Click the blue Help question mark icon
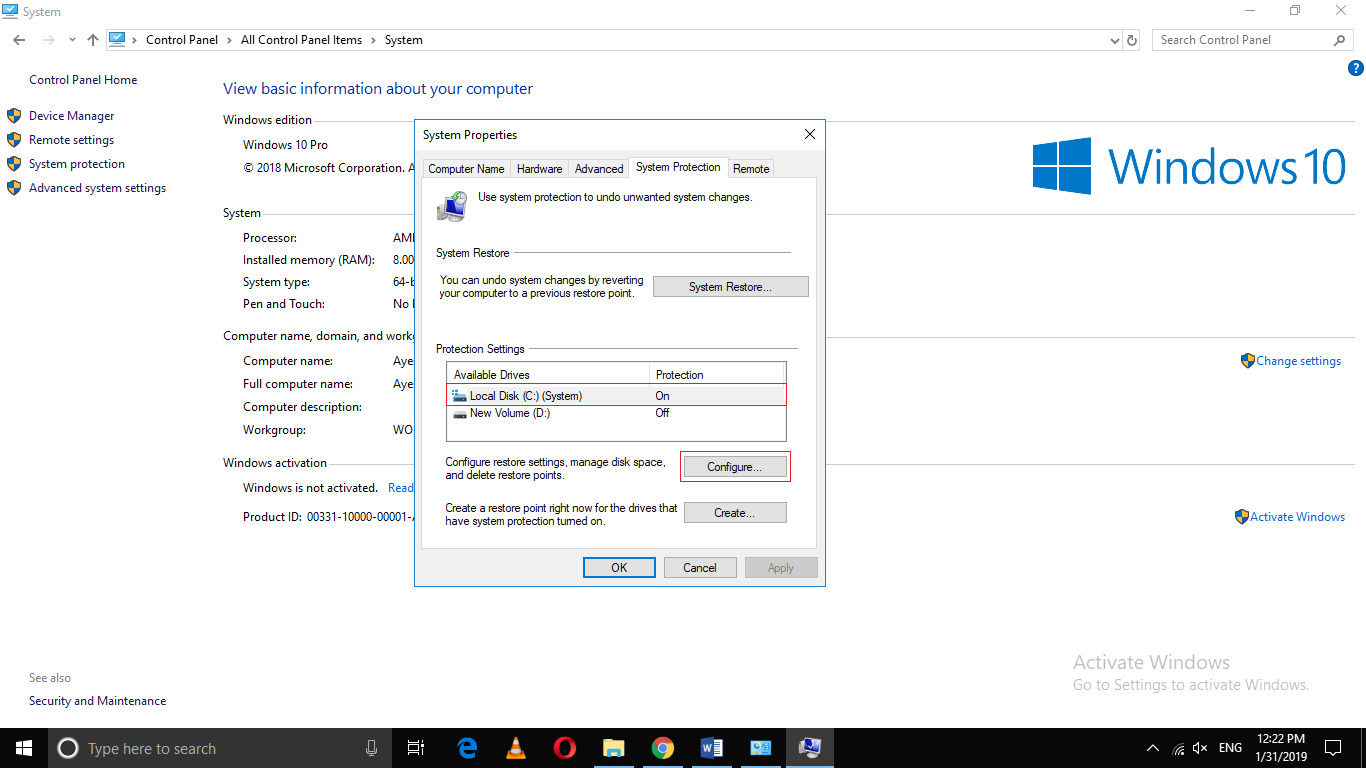This screenshot has width=1366, height=768. pos(1357,68)
